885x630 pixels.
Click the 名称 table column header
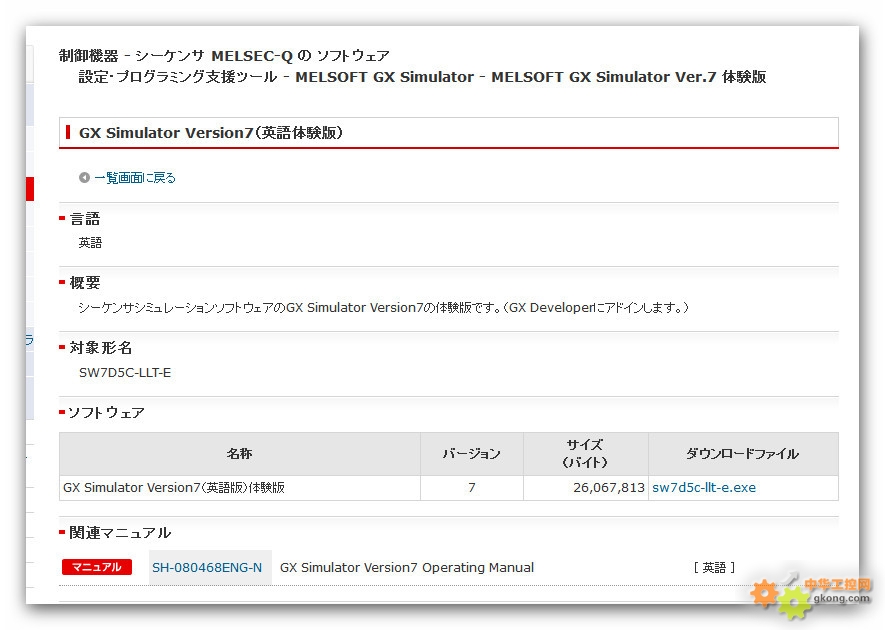[239, 453]
